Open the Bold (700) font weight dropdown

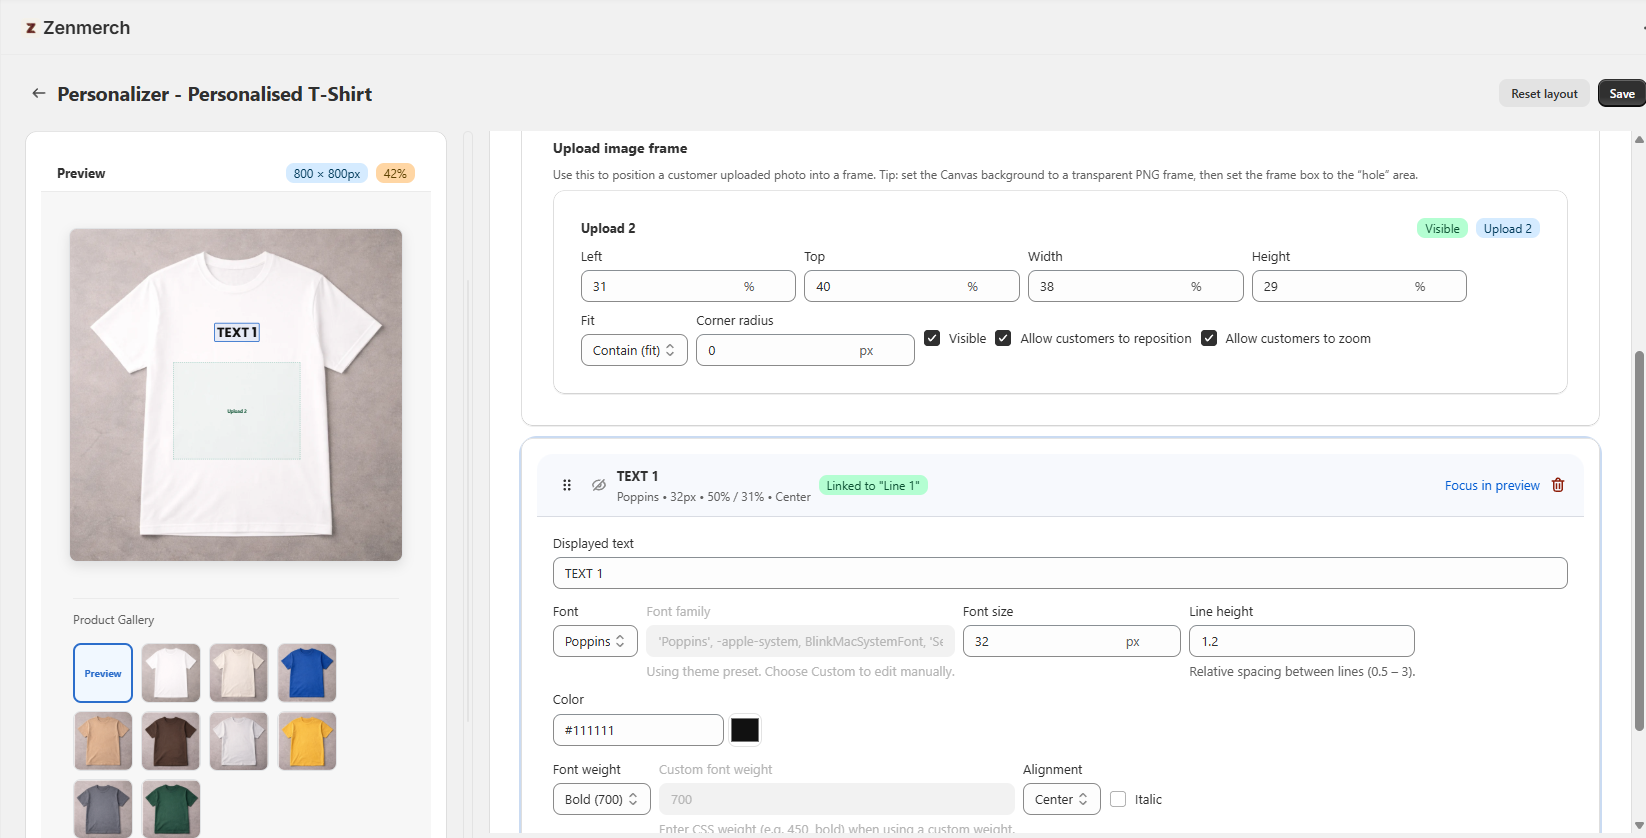(601, 799)
